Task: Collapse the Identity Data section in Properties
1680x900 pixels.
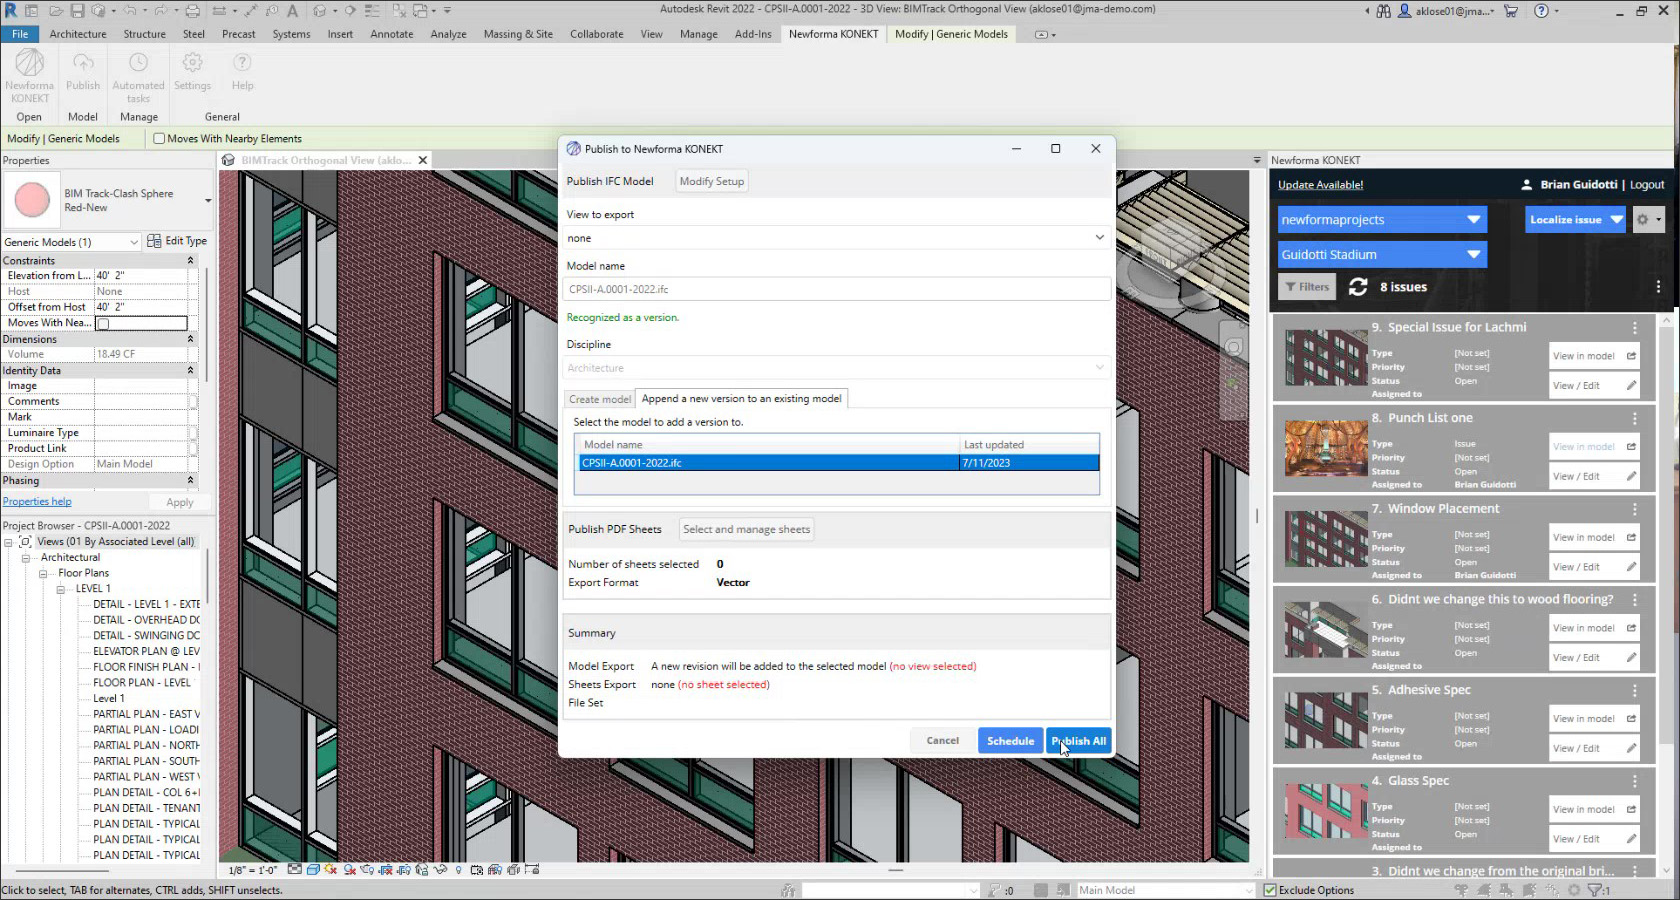Action: click(x=190, y=371)
